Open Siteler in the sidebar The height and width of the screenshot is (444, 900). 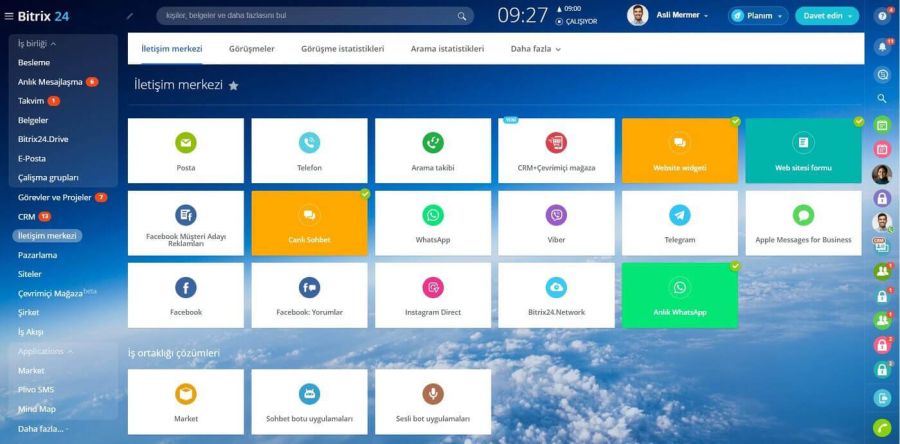pos(29,274)
